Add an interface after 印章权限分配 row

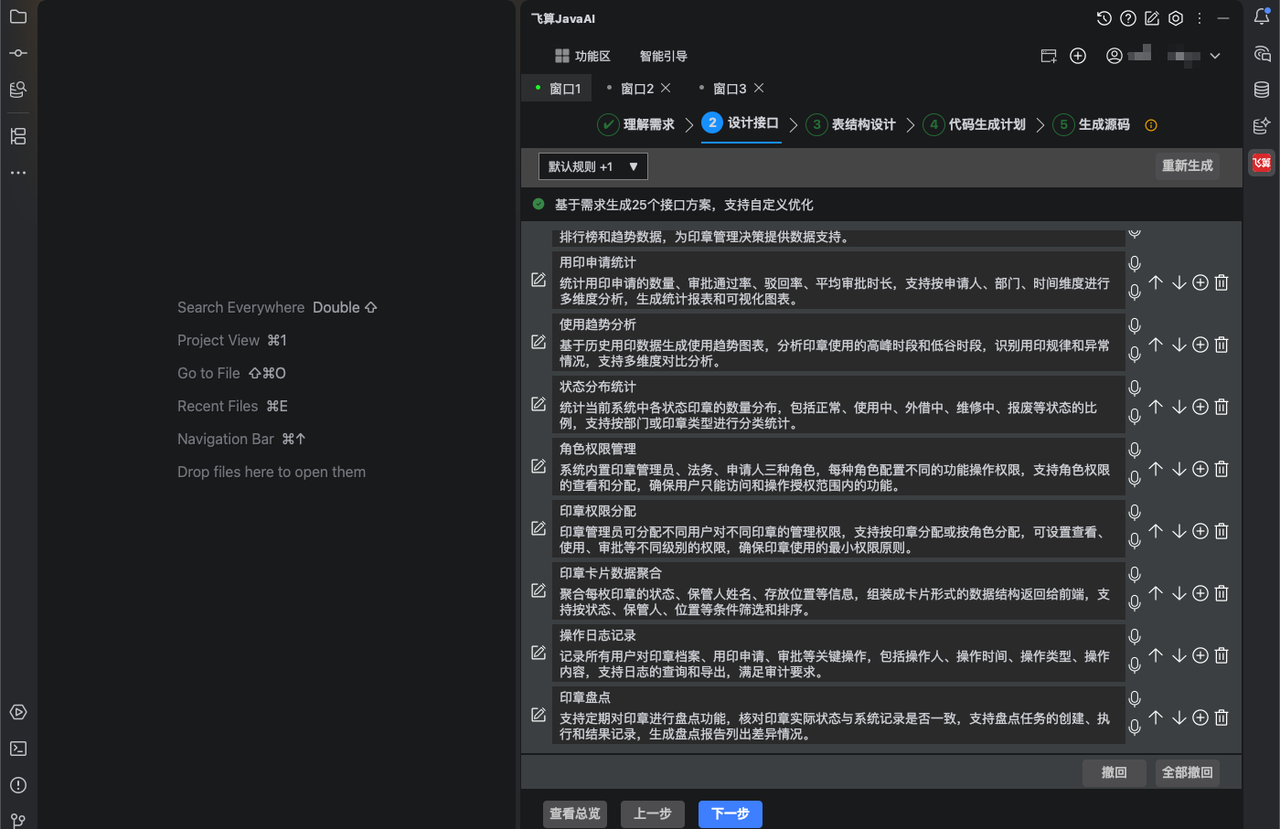1200,531
